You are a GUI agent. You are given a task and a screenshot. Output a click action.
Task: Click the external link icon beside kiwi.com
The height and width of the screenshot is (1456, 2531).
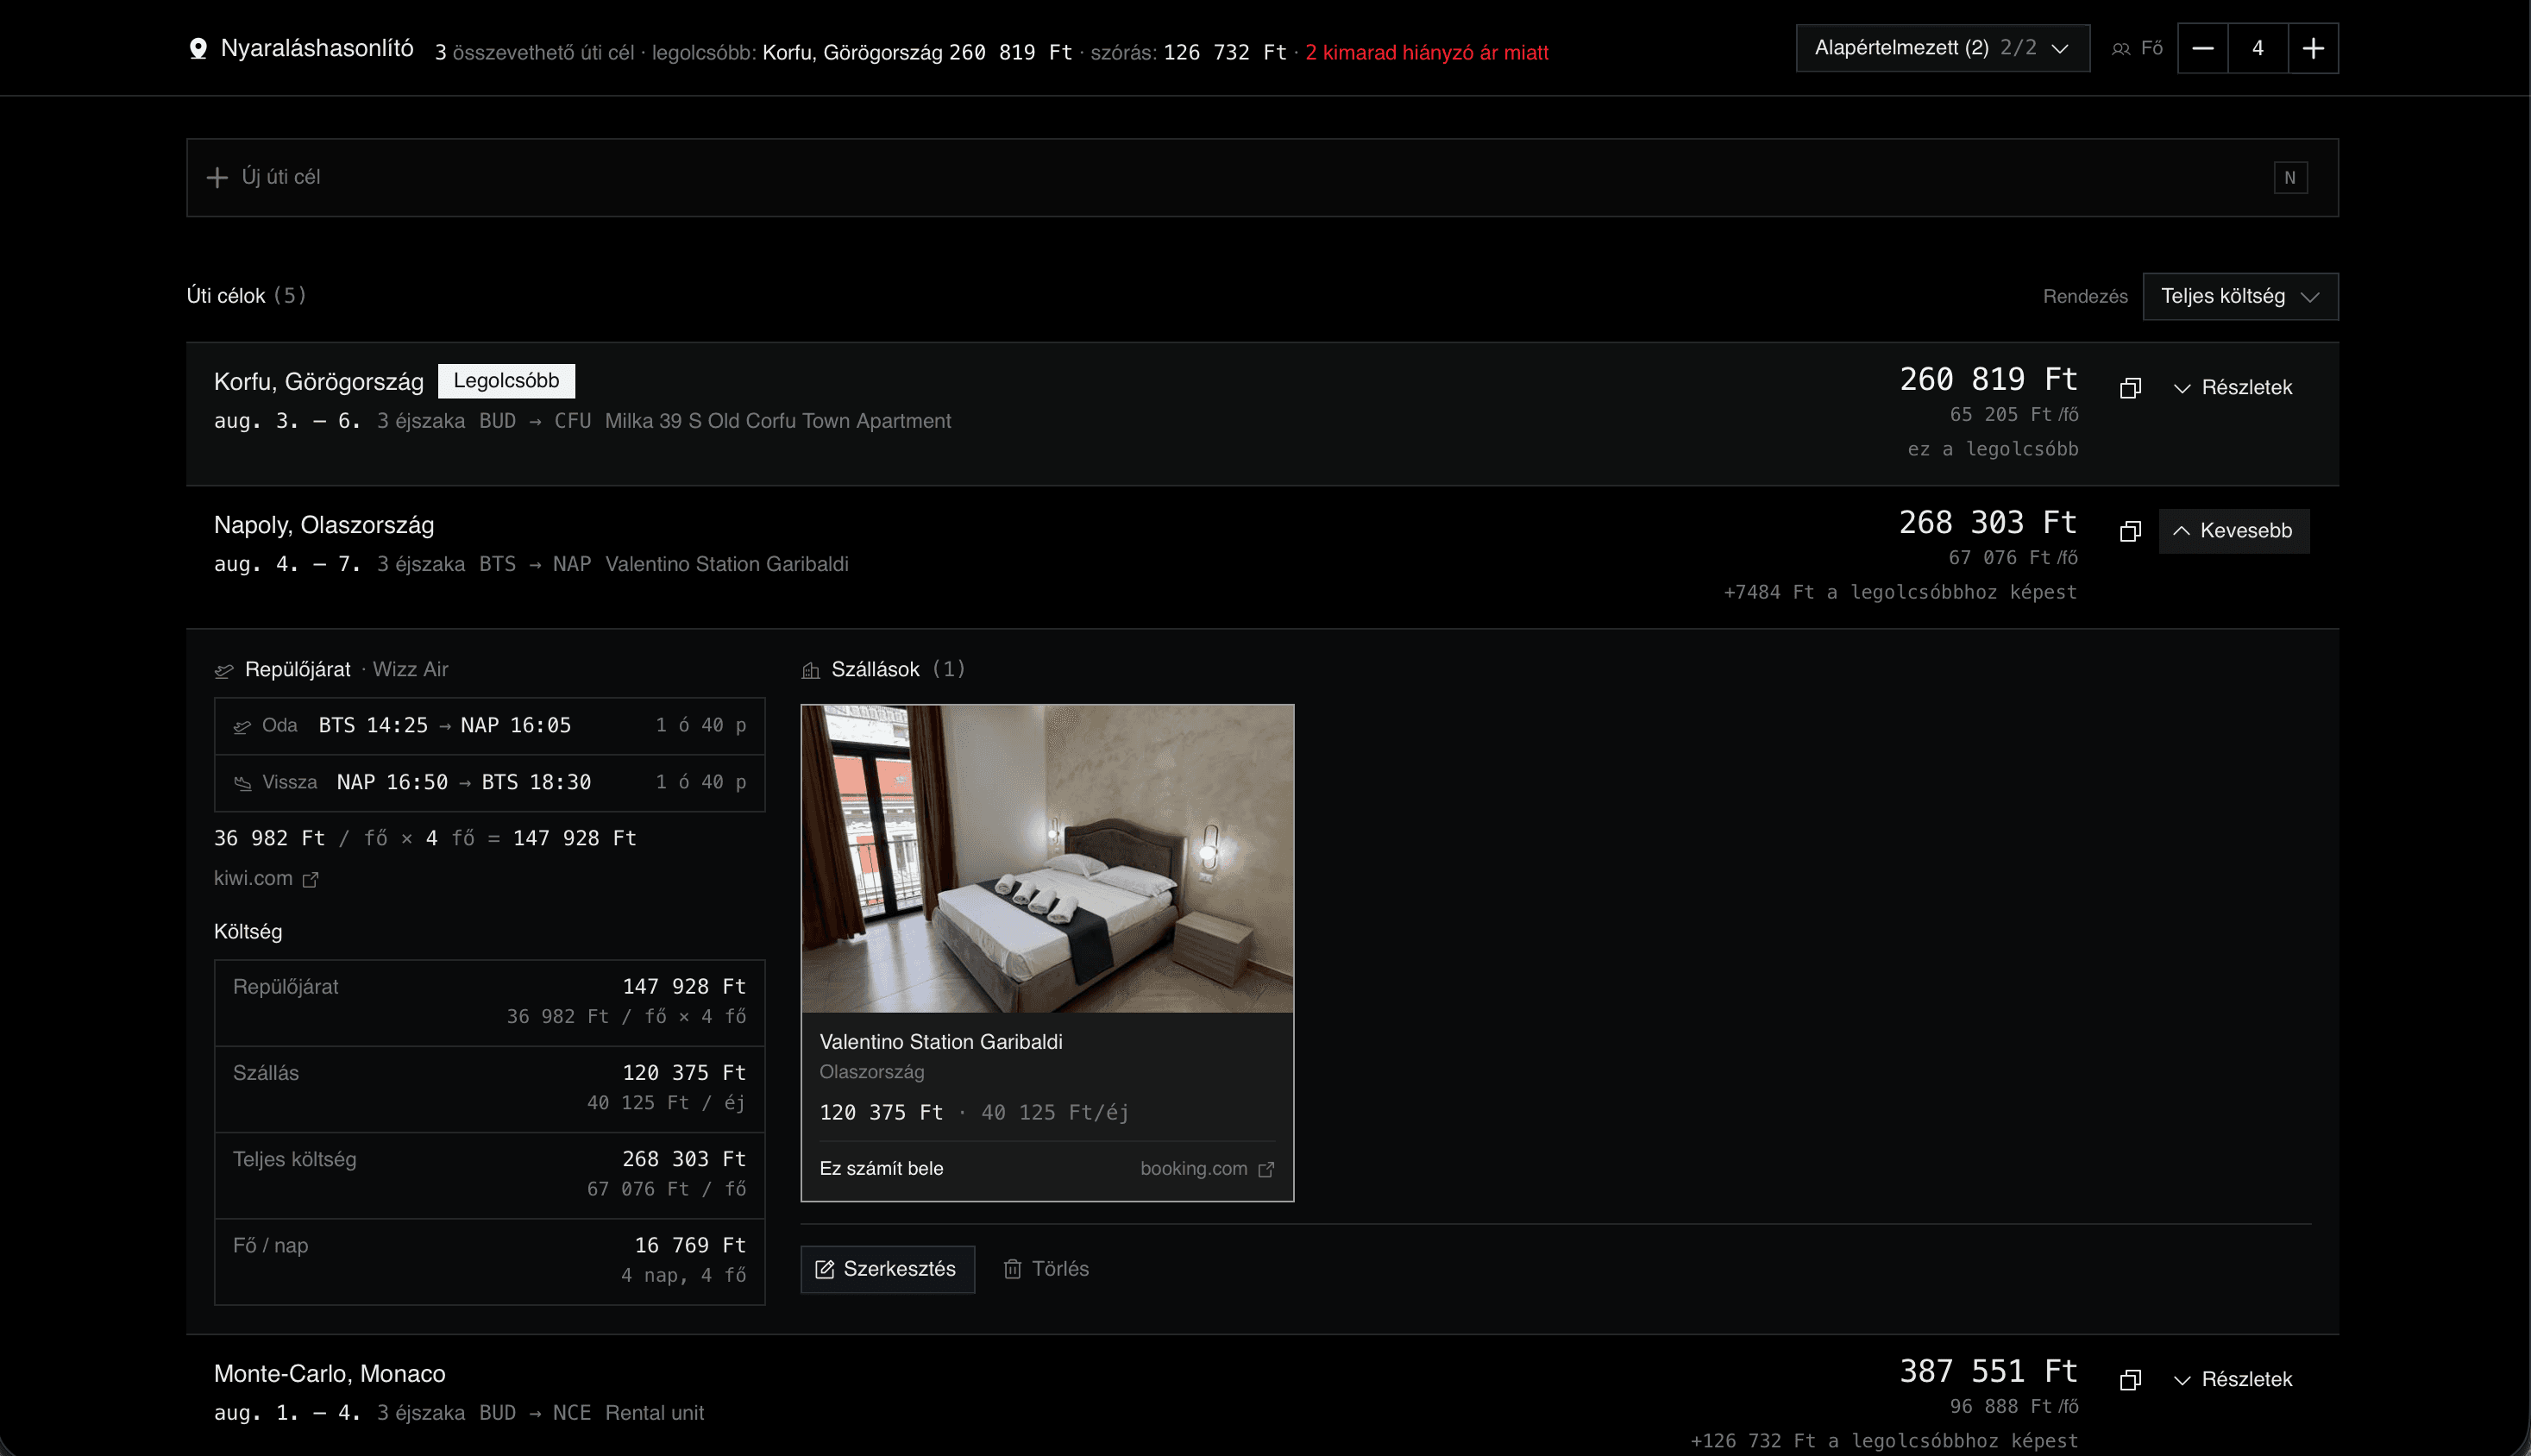310,879
